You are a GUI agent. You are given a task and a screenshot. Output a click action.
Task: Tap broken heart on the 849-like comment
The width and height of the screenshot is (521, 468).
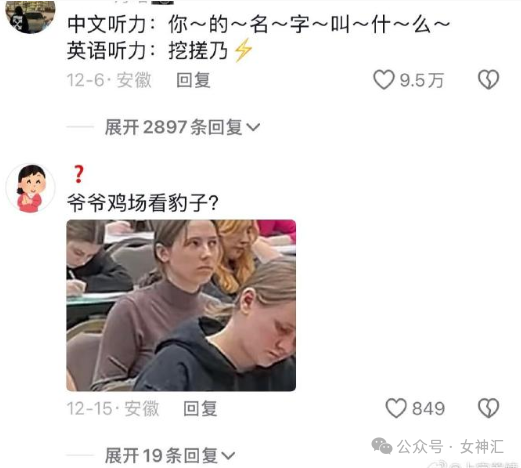point(488,408)
